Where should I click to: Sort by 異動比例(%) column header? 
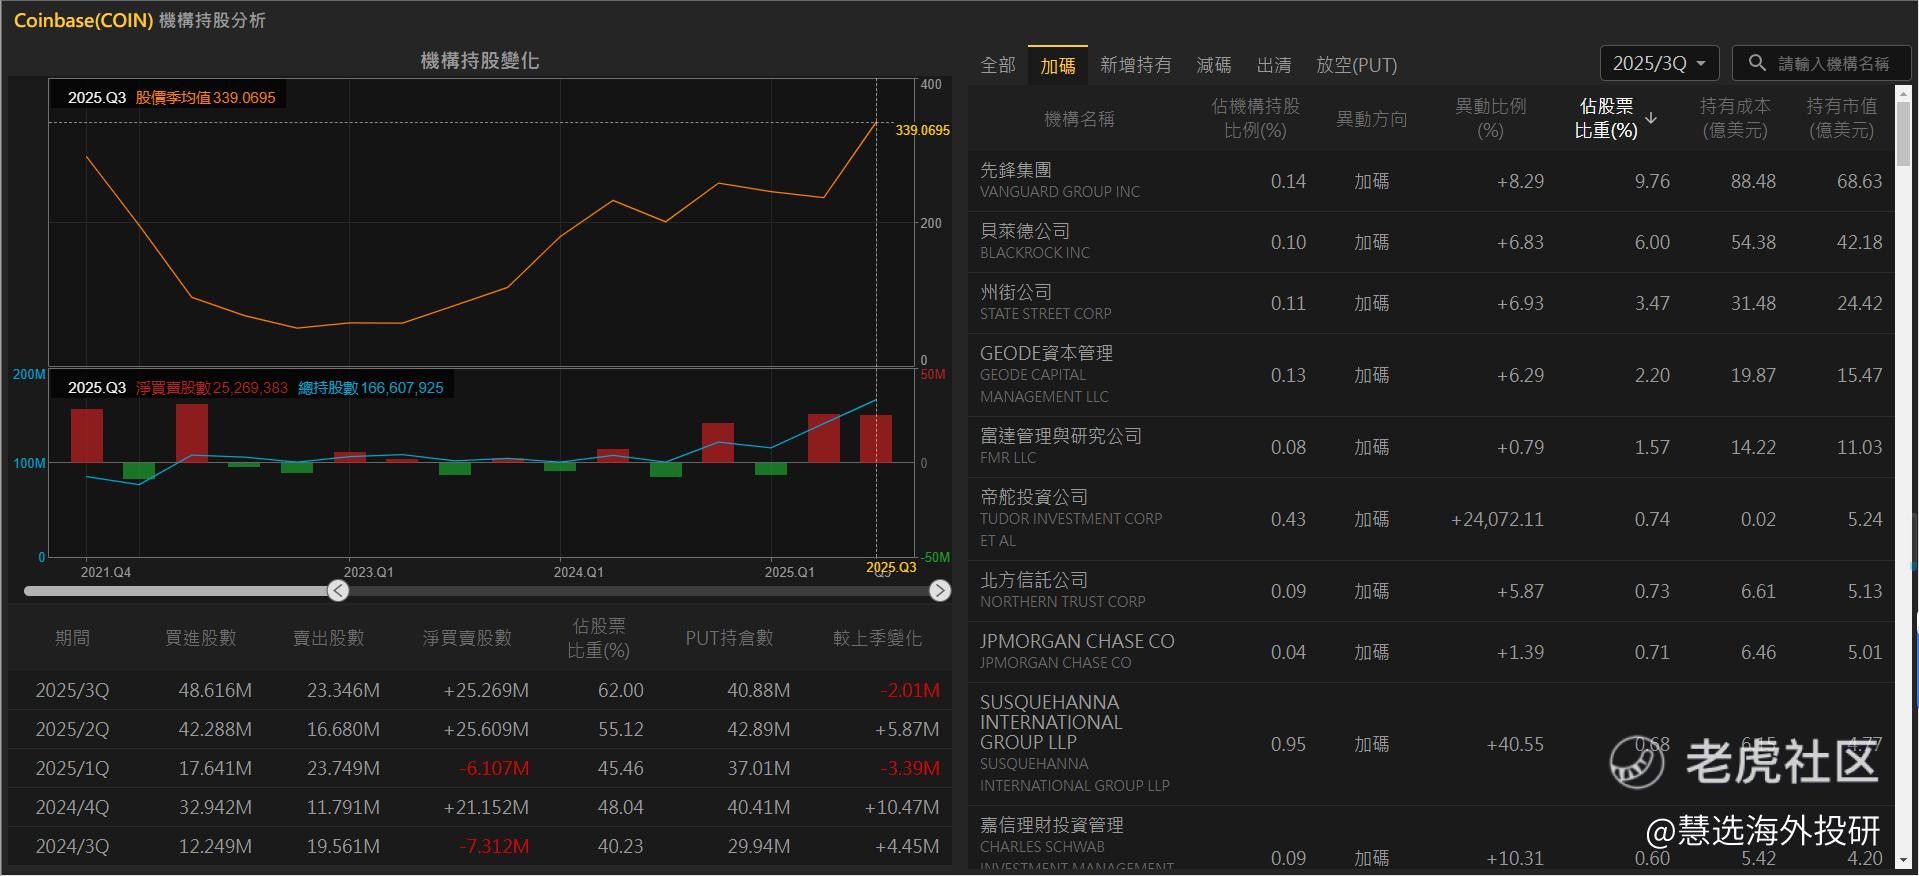[x=1490, y=118]
